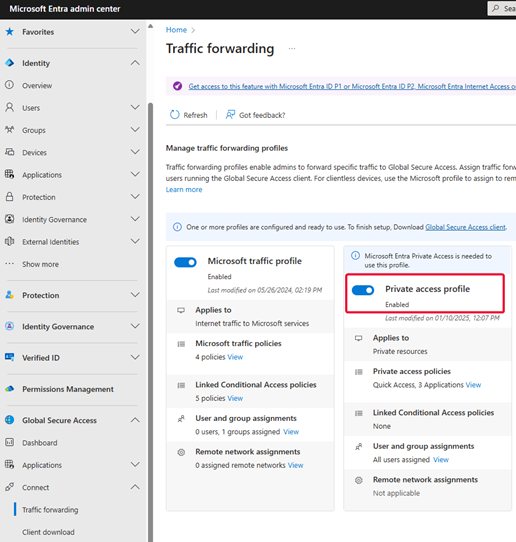Open Overview in the sidebar
Viewport: 516px width, 542px height.
(37, 85)
